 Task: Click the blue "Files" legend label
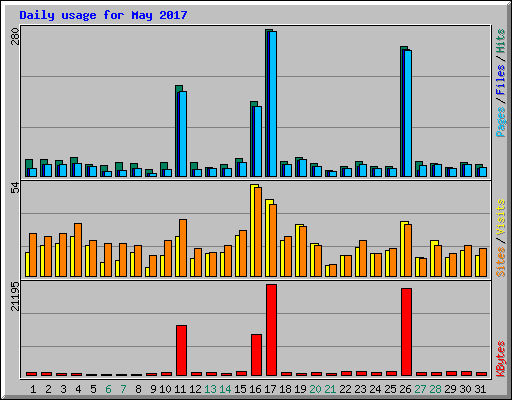(501, 80)
